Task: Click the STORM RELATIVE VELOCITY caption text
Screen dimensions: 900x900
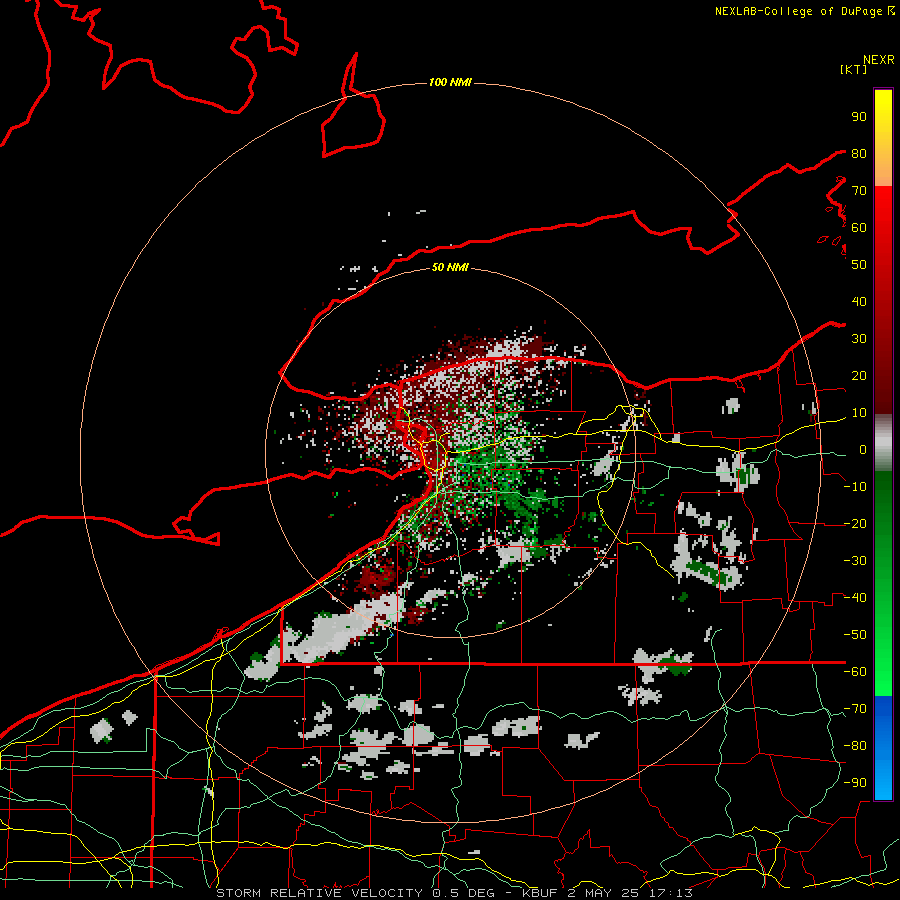Action: 319,893
